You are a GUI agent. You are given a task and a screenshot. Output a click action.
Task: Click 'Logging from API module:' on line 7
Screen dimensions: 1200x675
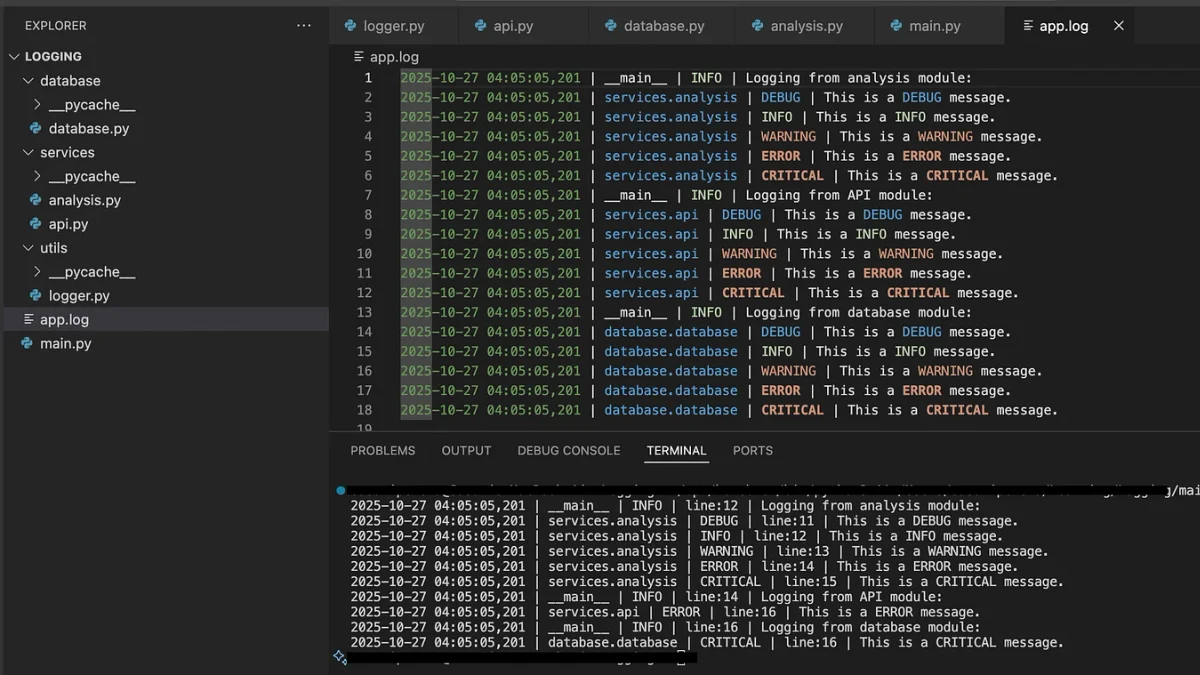[x=839, y=195]
